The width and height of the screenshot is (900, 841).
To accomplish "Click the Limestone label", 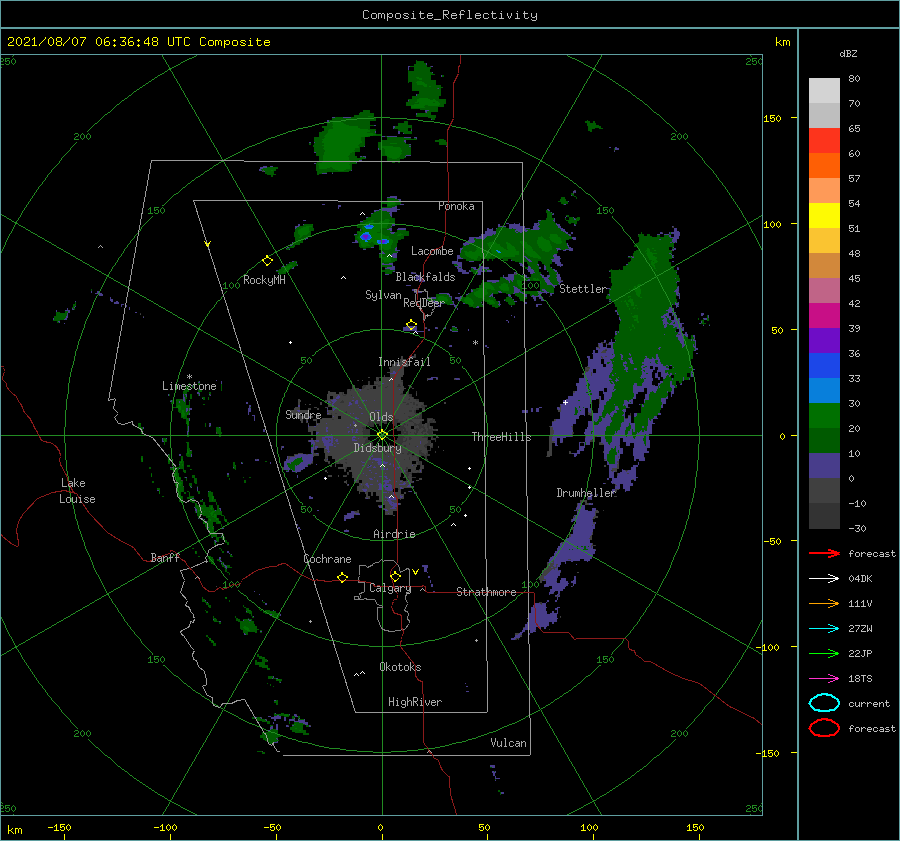I will [x=189, y=386].
